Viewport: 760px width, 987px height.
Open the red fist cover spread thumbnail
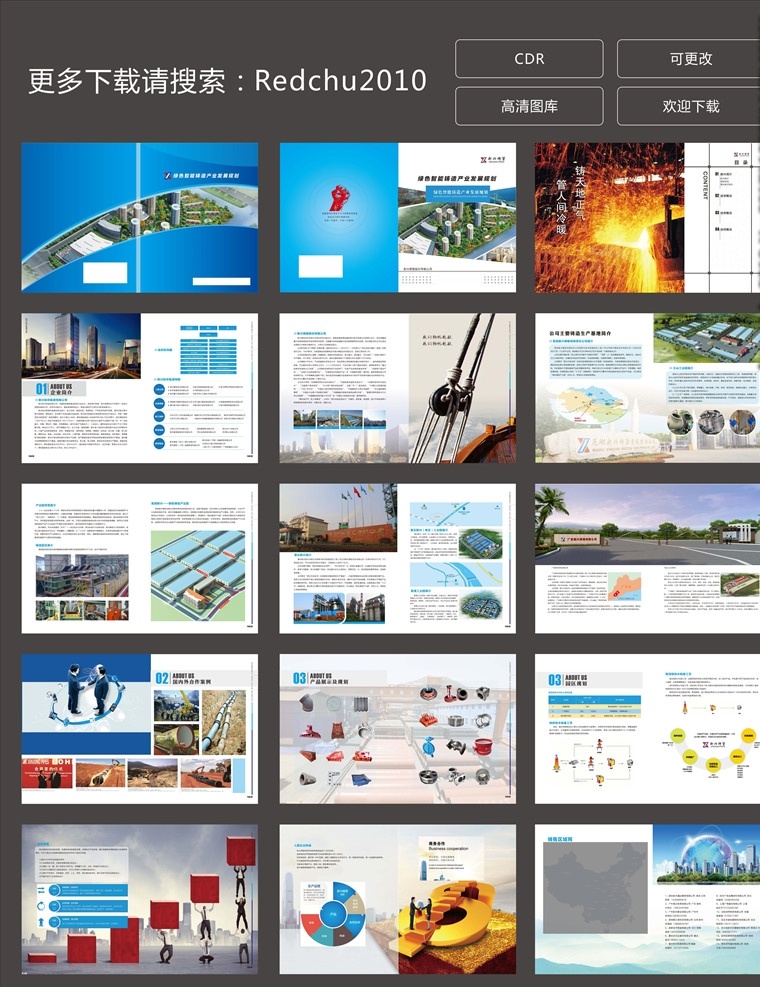click(x=397, y=217)
